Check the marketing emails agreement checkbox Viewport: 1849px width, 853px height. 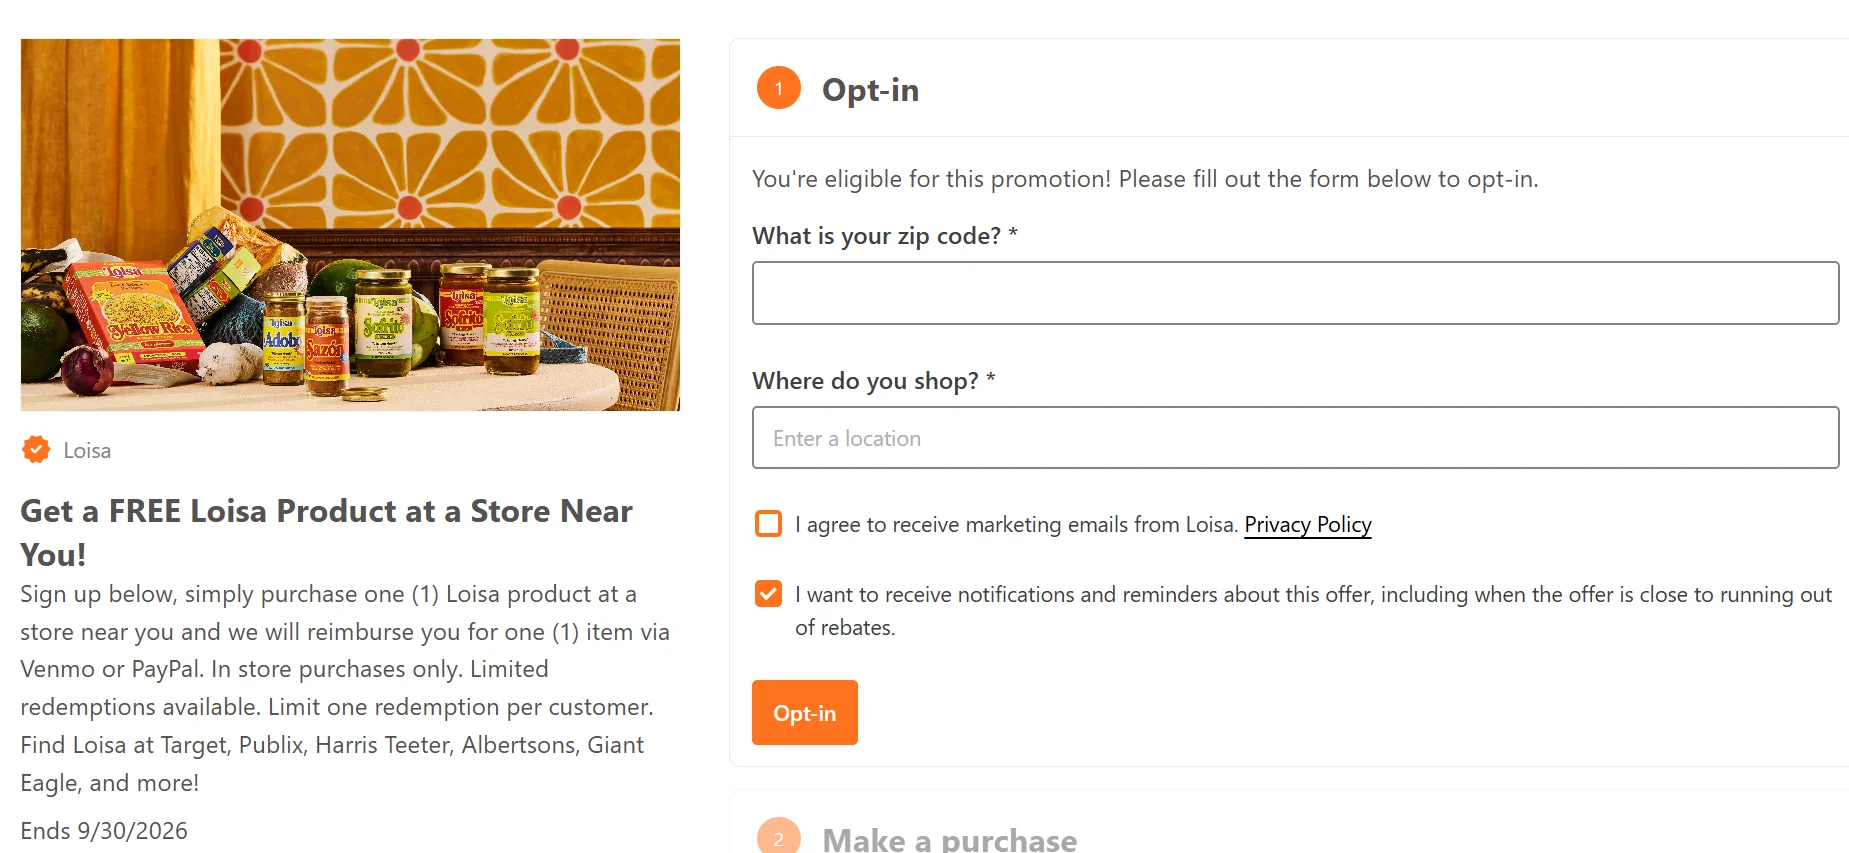point(768,524)
